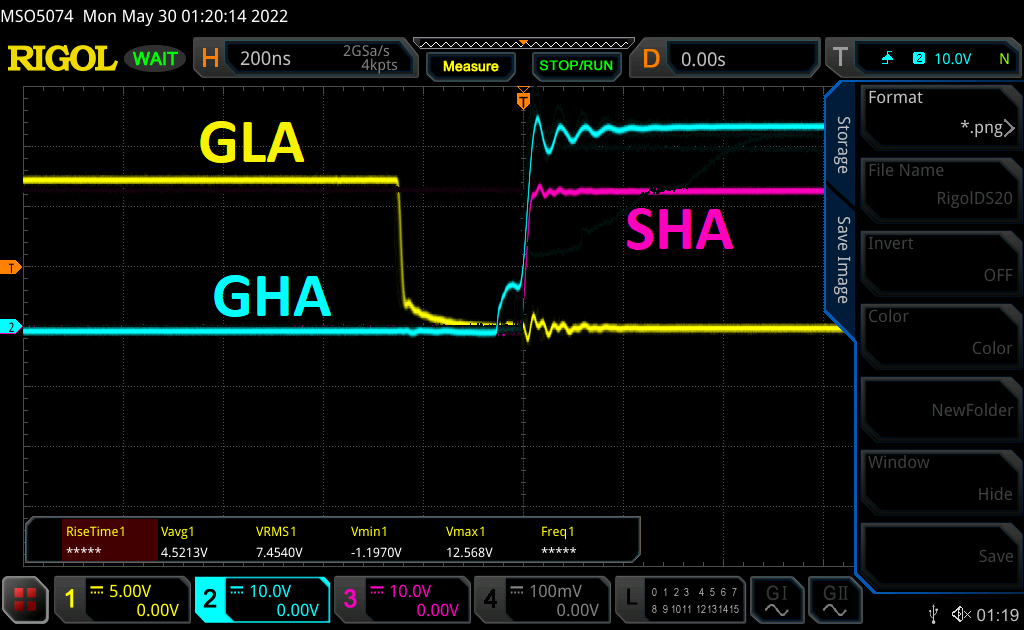This screenshot has width=1024, height=630.
Task: Select the Vavg1 4.5213V measurement
Action: pyautogui.click(x=184, y=541)
